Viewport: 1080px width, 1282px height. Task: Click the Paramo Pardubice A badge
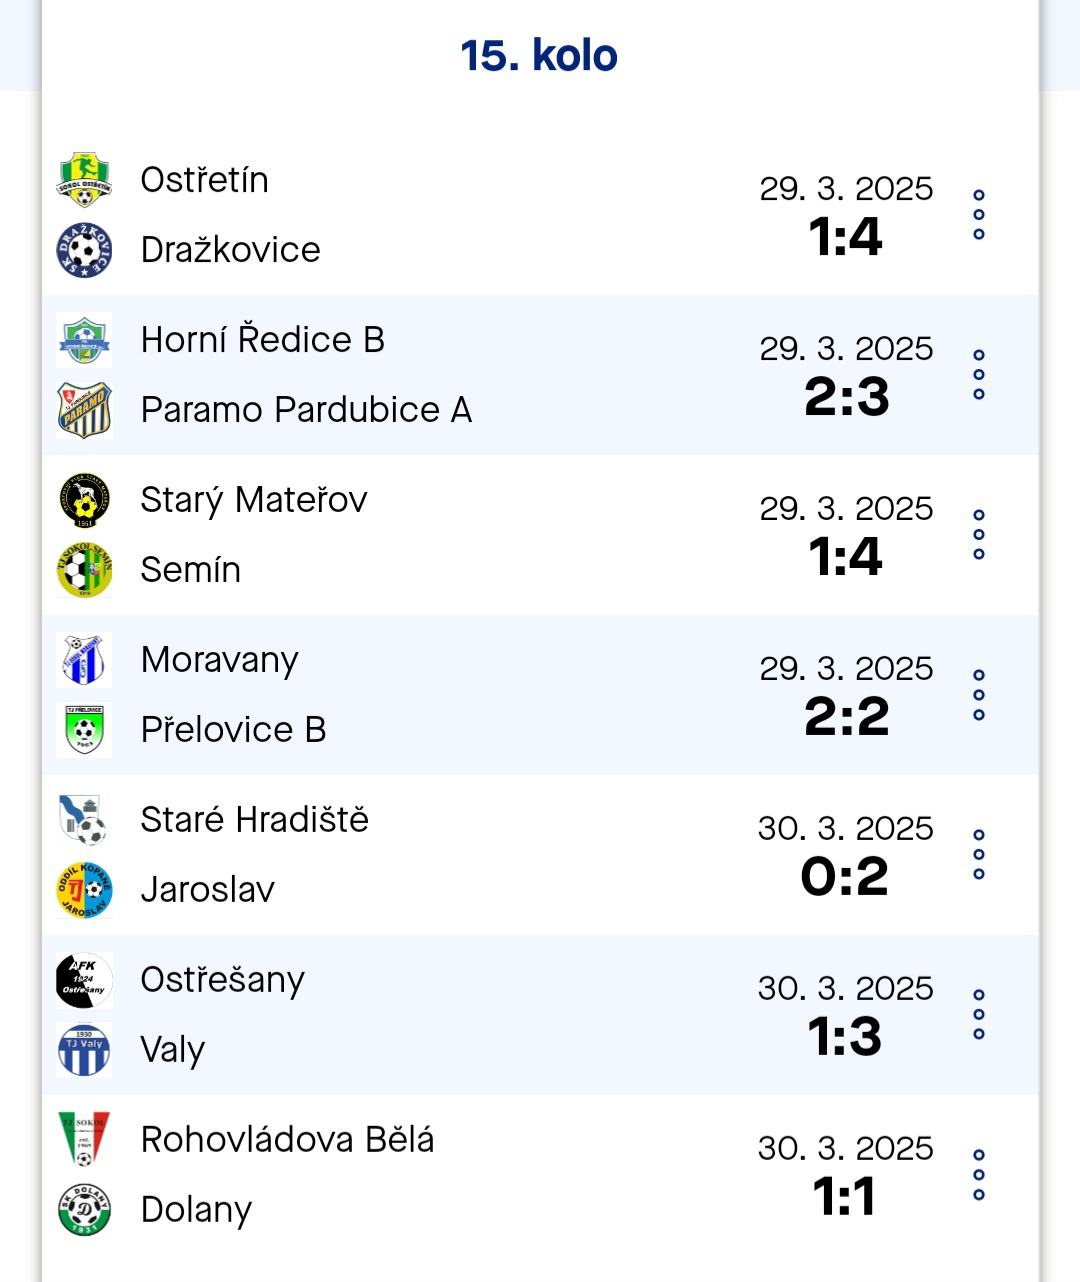tap(84, 410)
